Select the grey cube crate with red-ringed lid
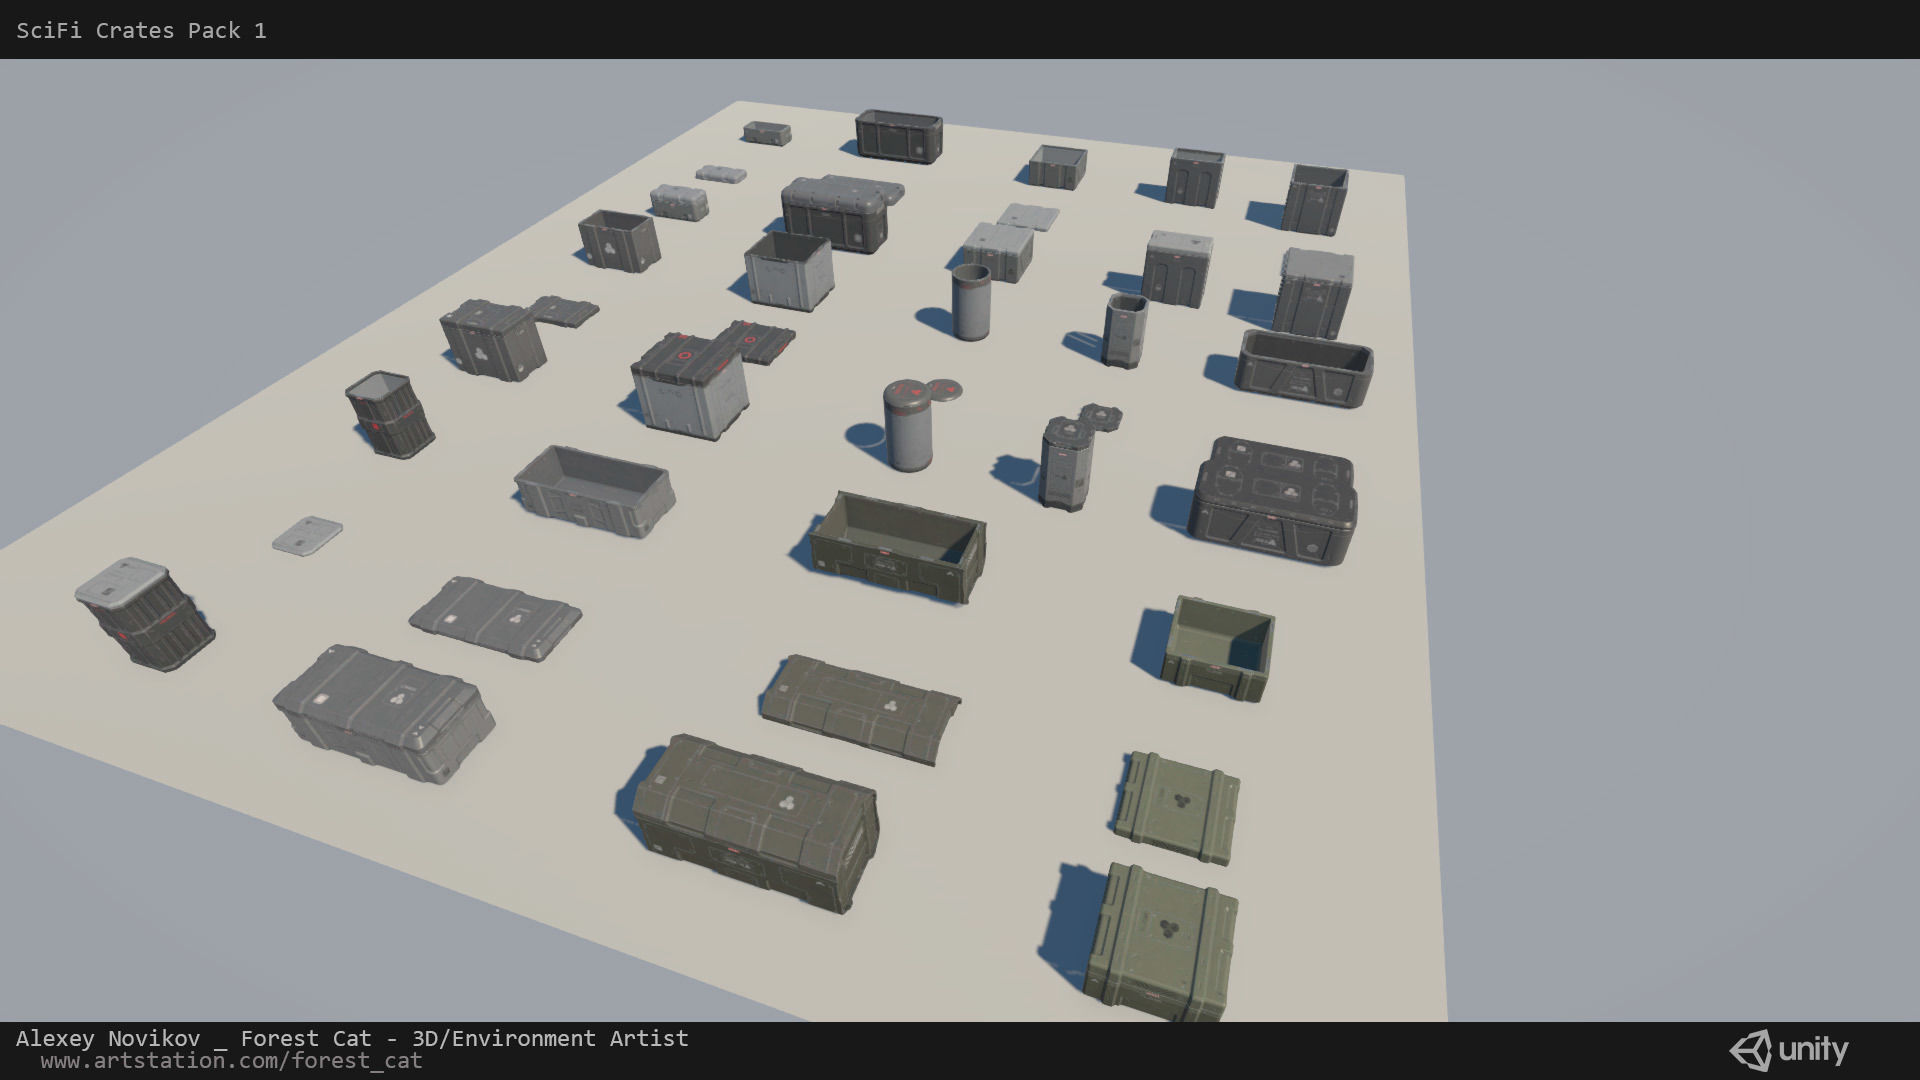 click(690, 386)
